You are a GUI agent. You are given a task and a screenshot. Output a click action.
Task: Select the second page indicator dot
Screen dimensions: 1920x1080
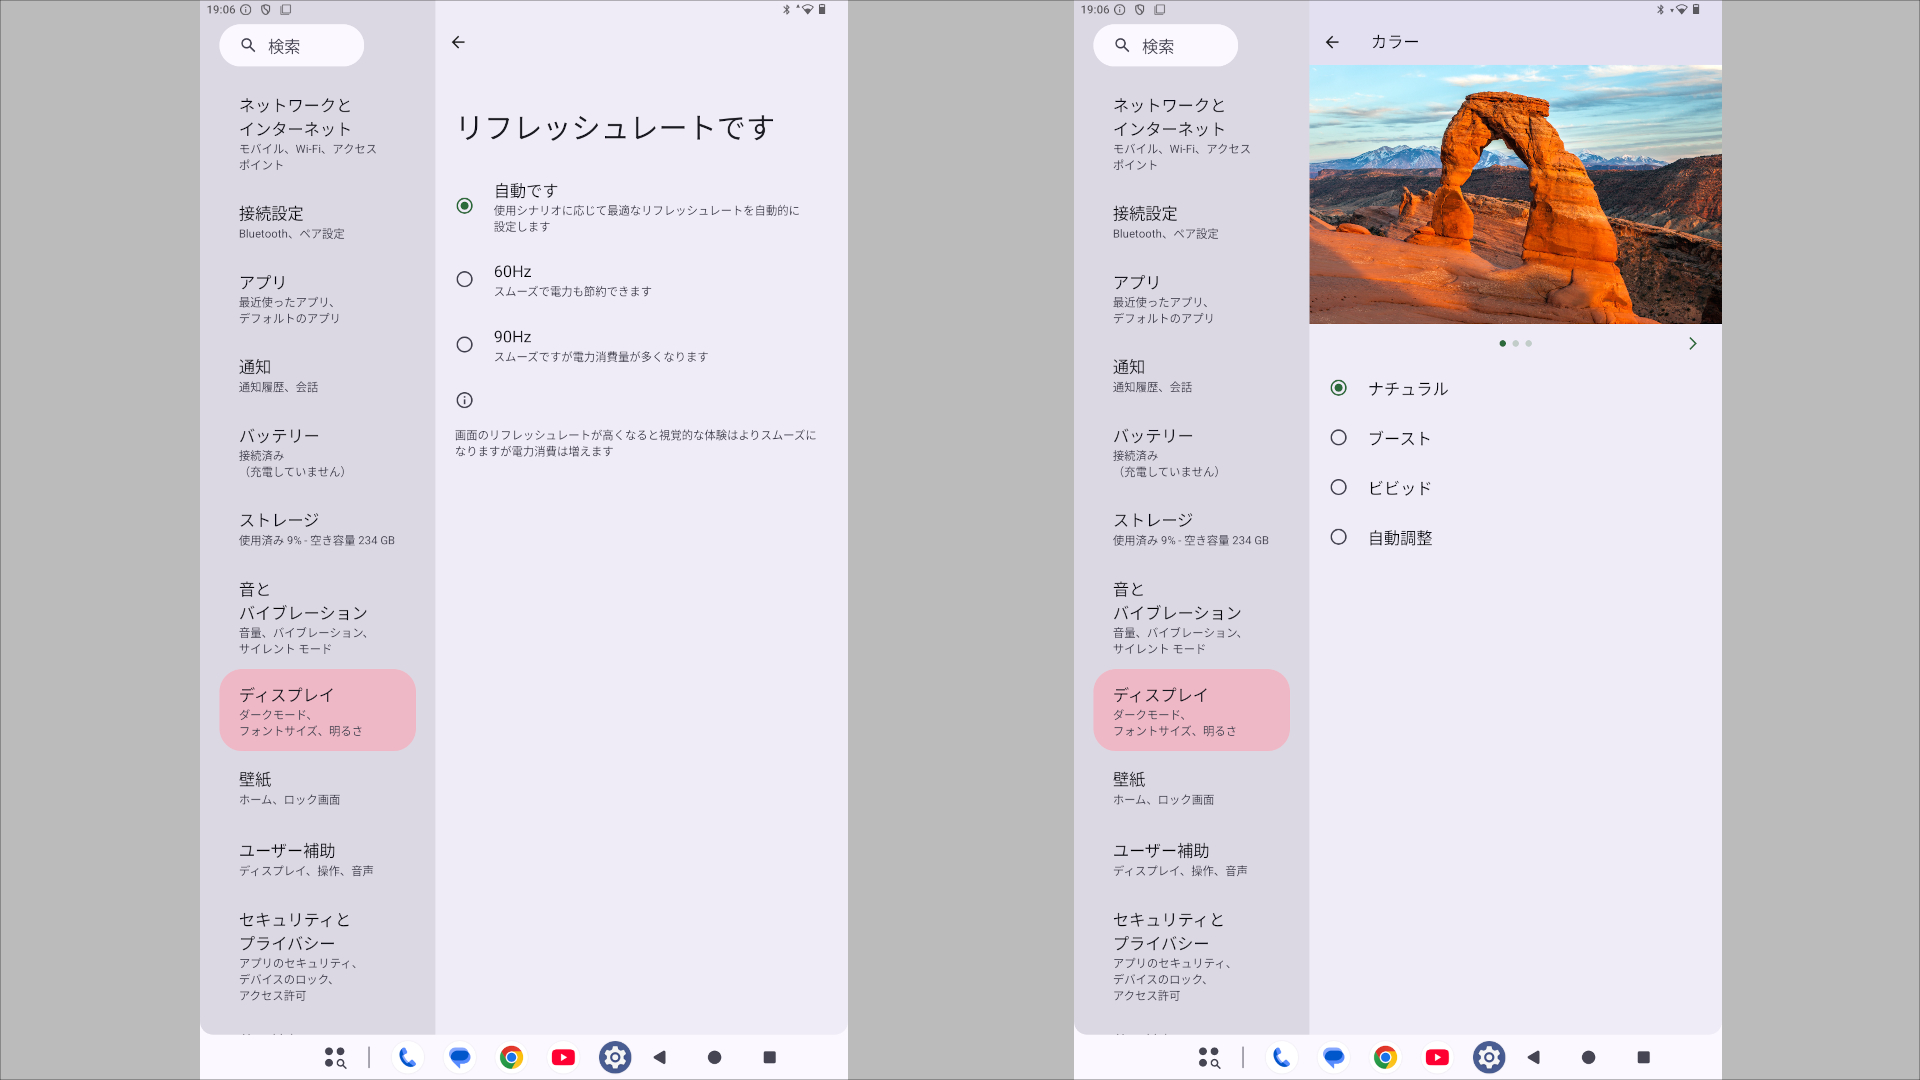pyautogui.click(x=1515, y=343)
